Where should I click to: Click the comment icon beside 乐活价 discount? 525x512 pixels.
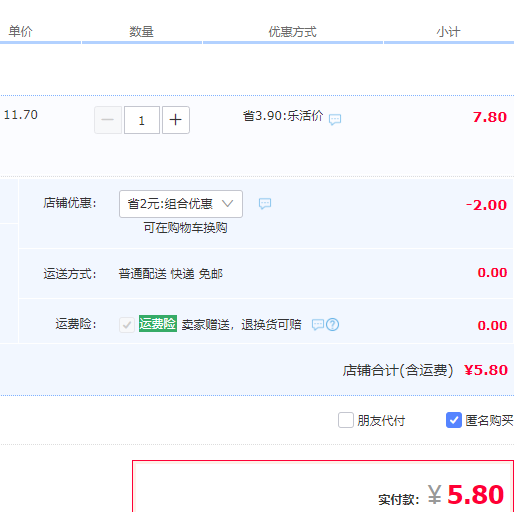click(335, 119)
